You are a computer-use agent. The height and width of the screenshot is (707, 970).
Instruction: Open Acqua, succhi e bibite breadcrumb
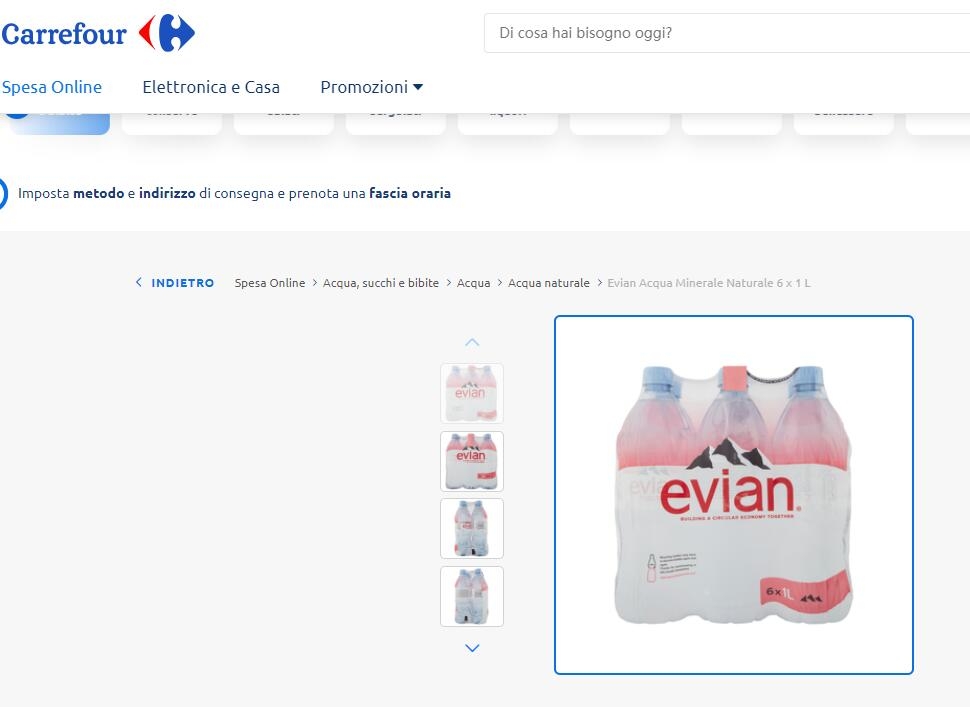[x=380, y=283]
